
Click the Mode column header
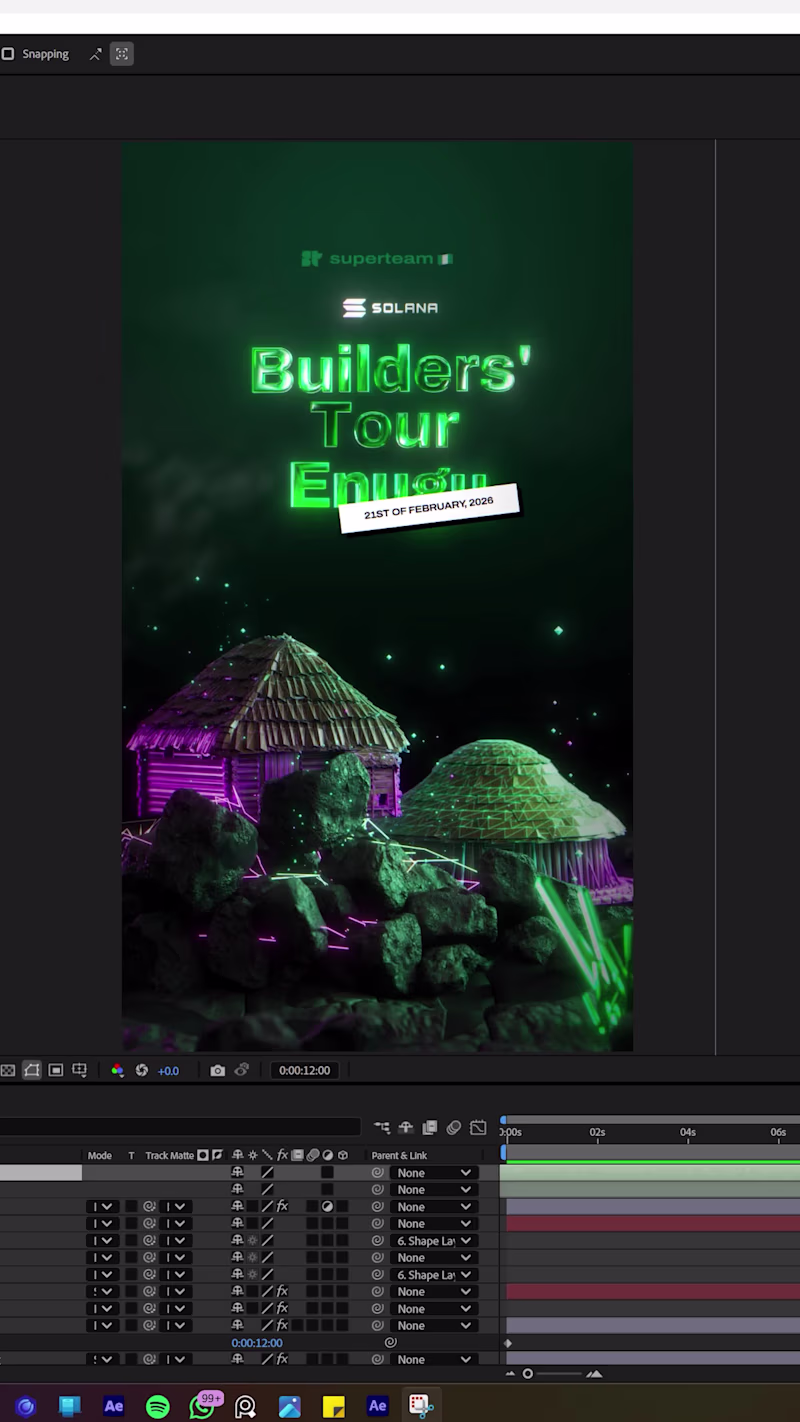click(x=100, y=1155)
